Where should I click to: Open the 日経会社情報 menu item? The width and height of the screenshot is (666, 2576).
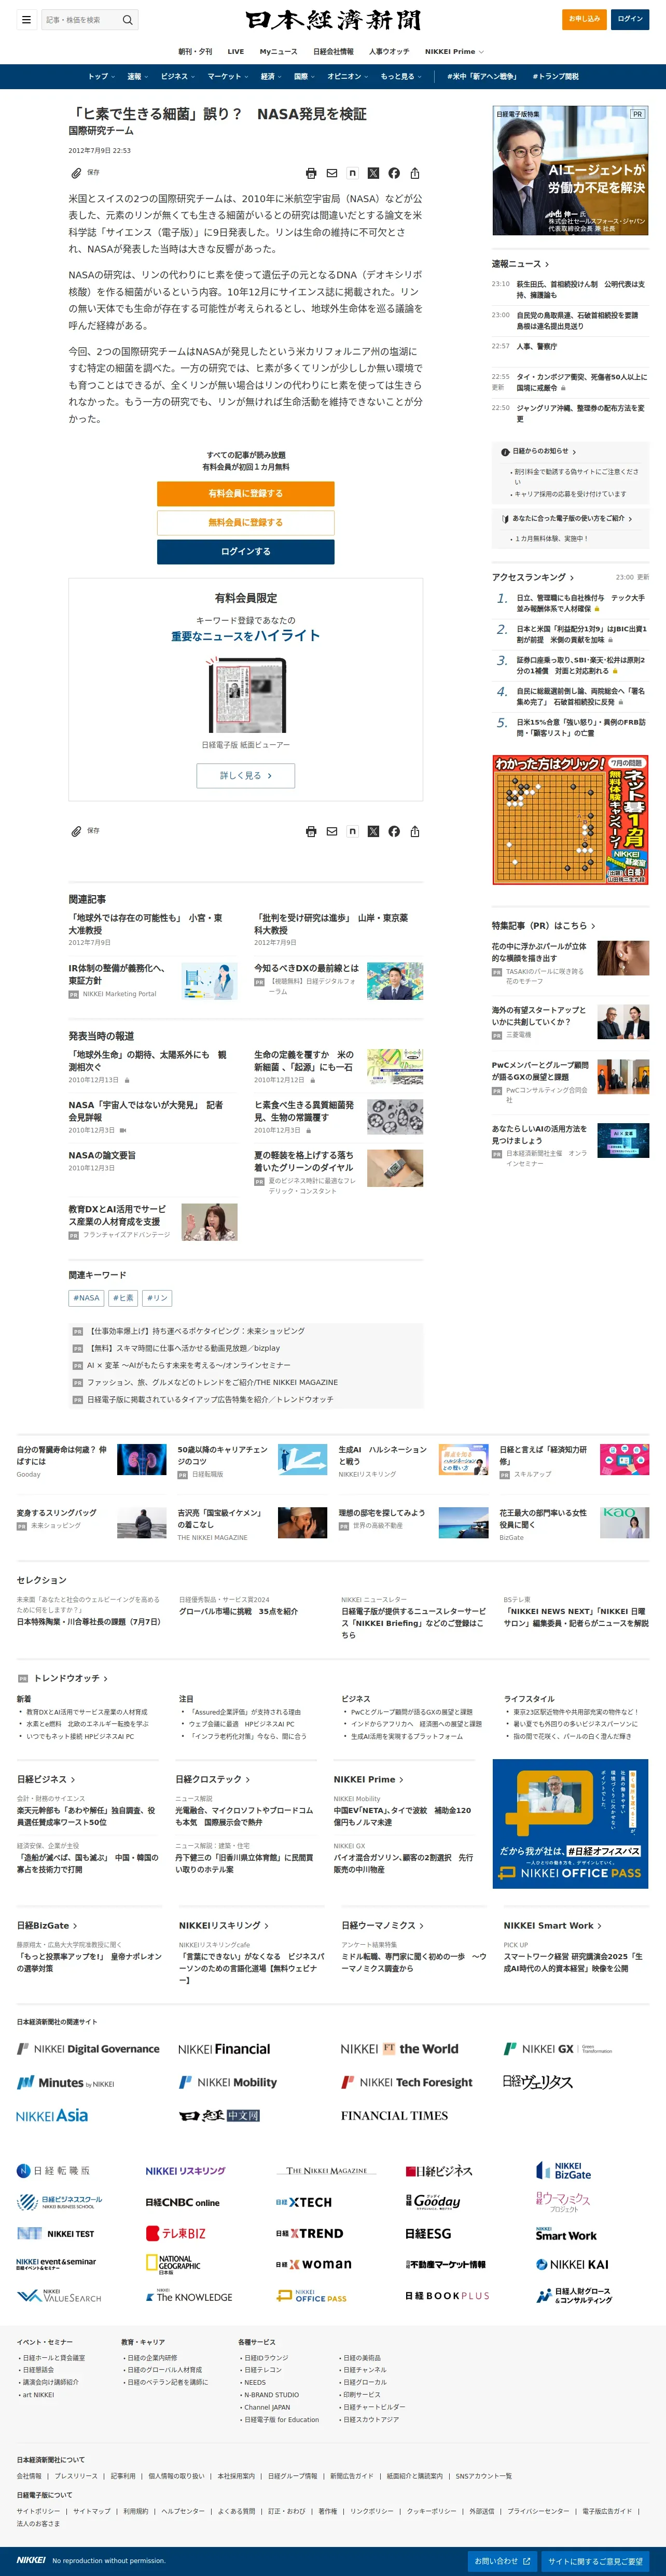[333, 51]
